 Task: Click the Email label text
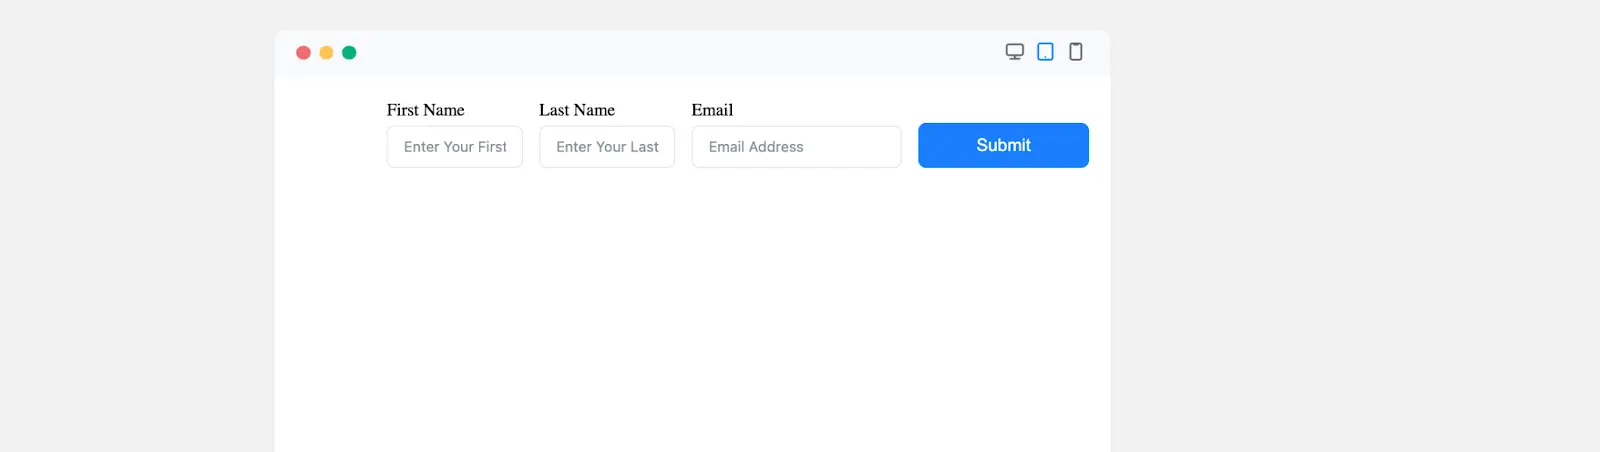[712, 110]
